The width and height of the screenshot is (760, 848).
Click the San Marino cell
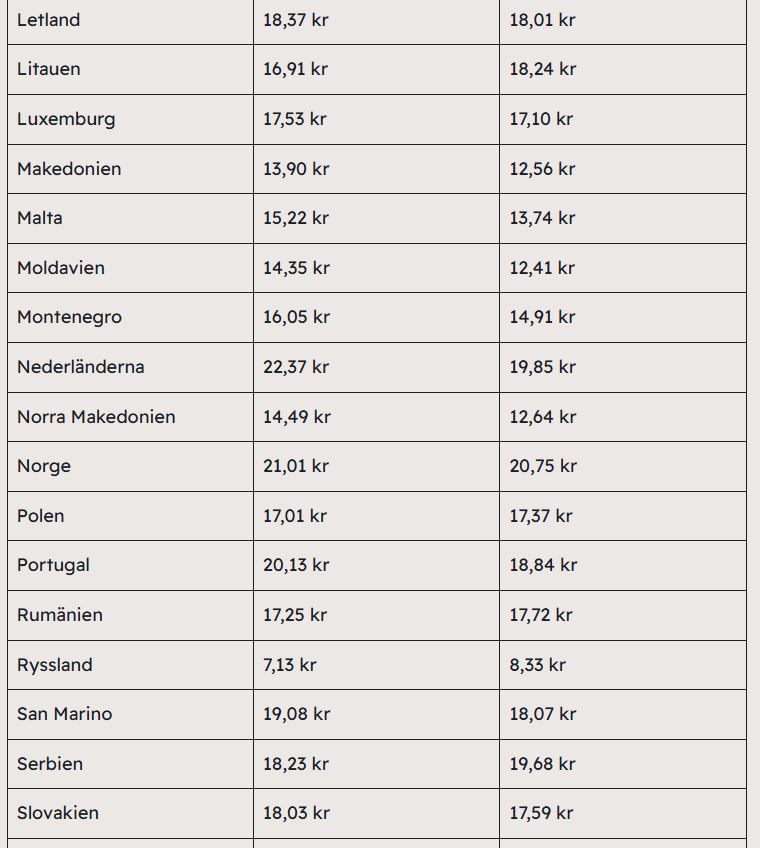[65, 714]
